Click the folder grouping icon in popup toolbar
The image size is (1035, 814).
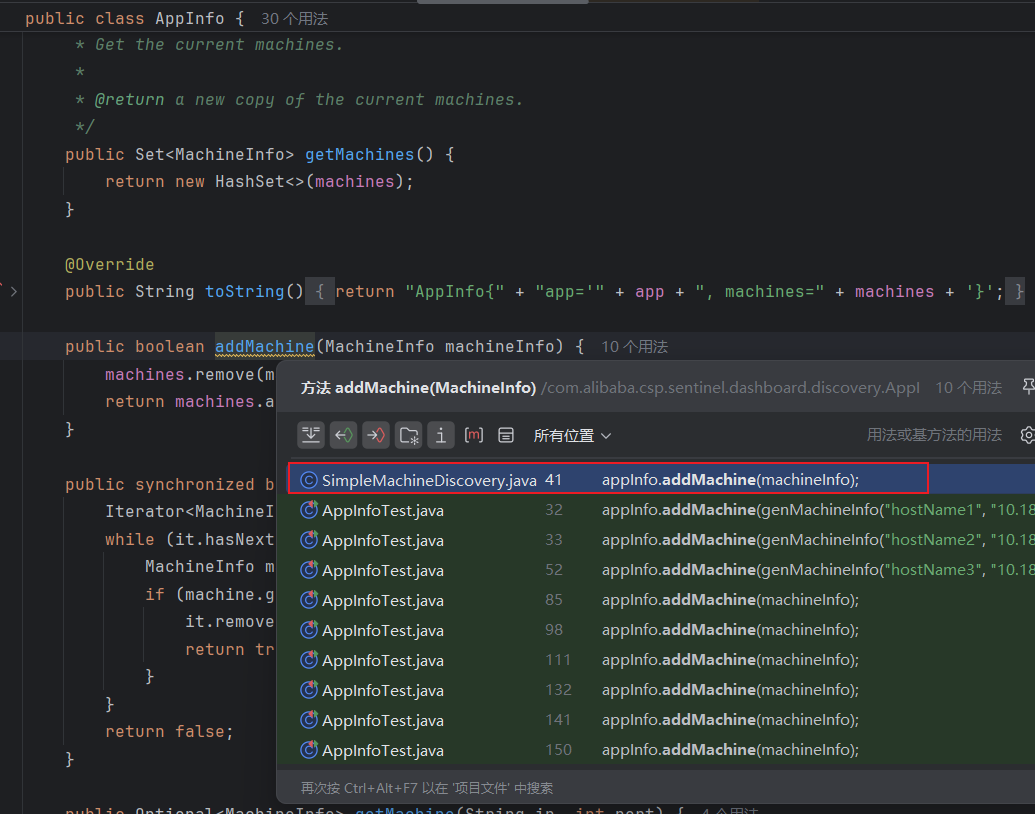pyautogui.click(x=409, y=435)
